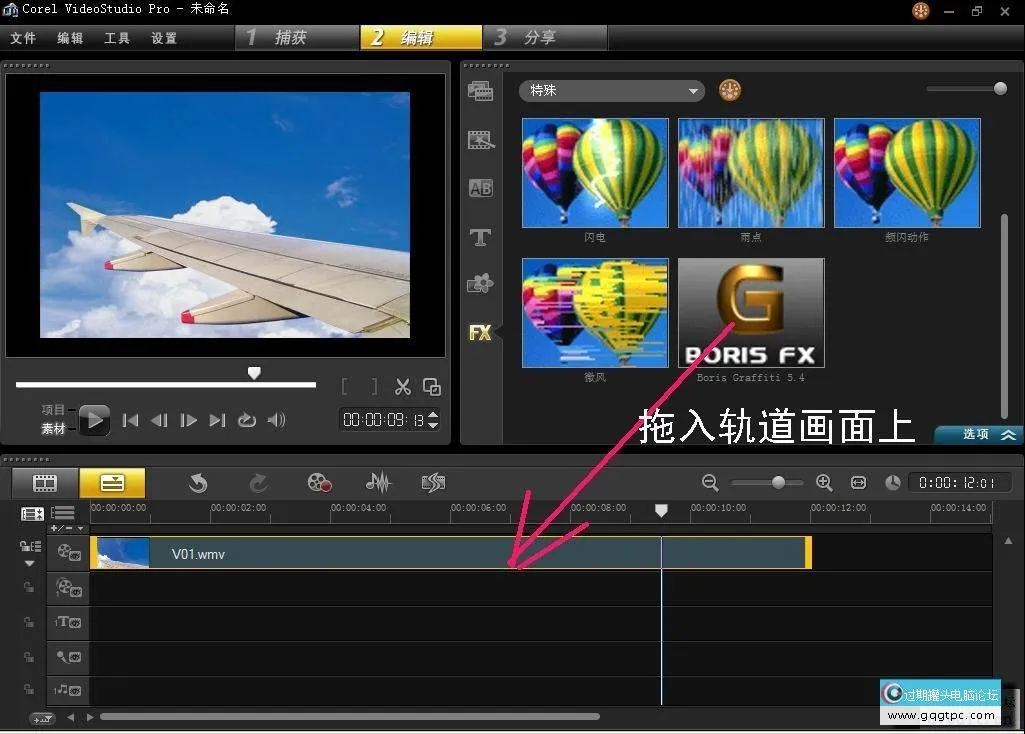Open the Sound Mixer waveform icon

point(378,483)
